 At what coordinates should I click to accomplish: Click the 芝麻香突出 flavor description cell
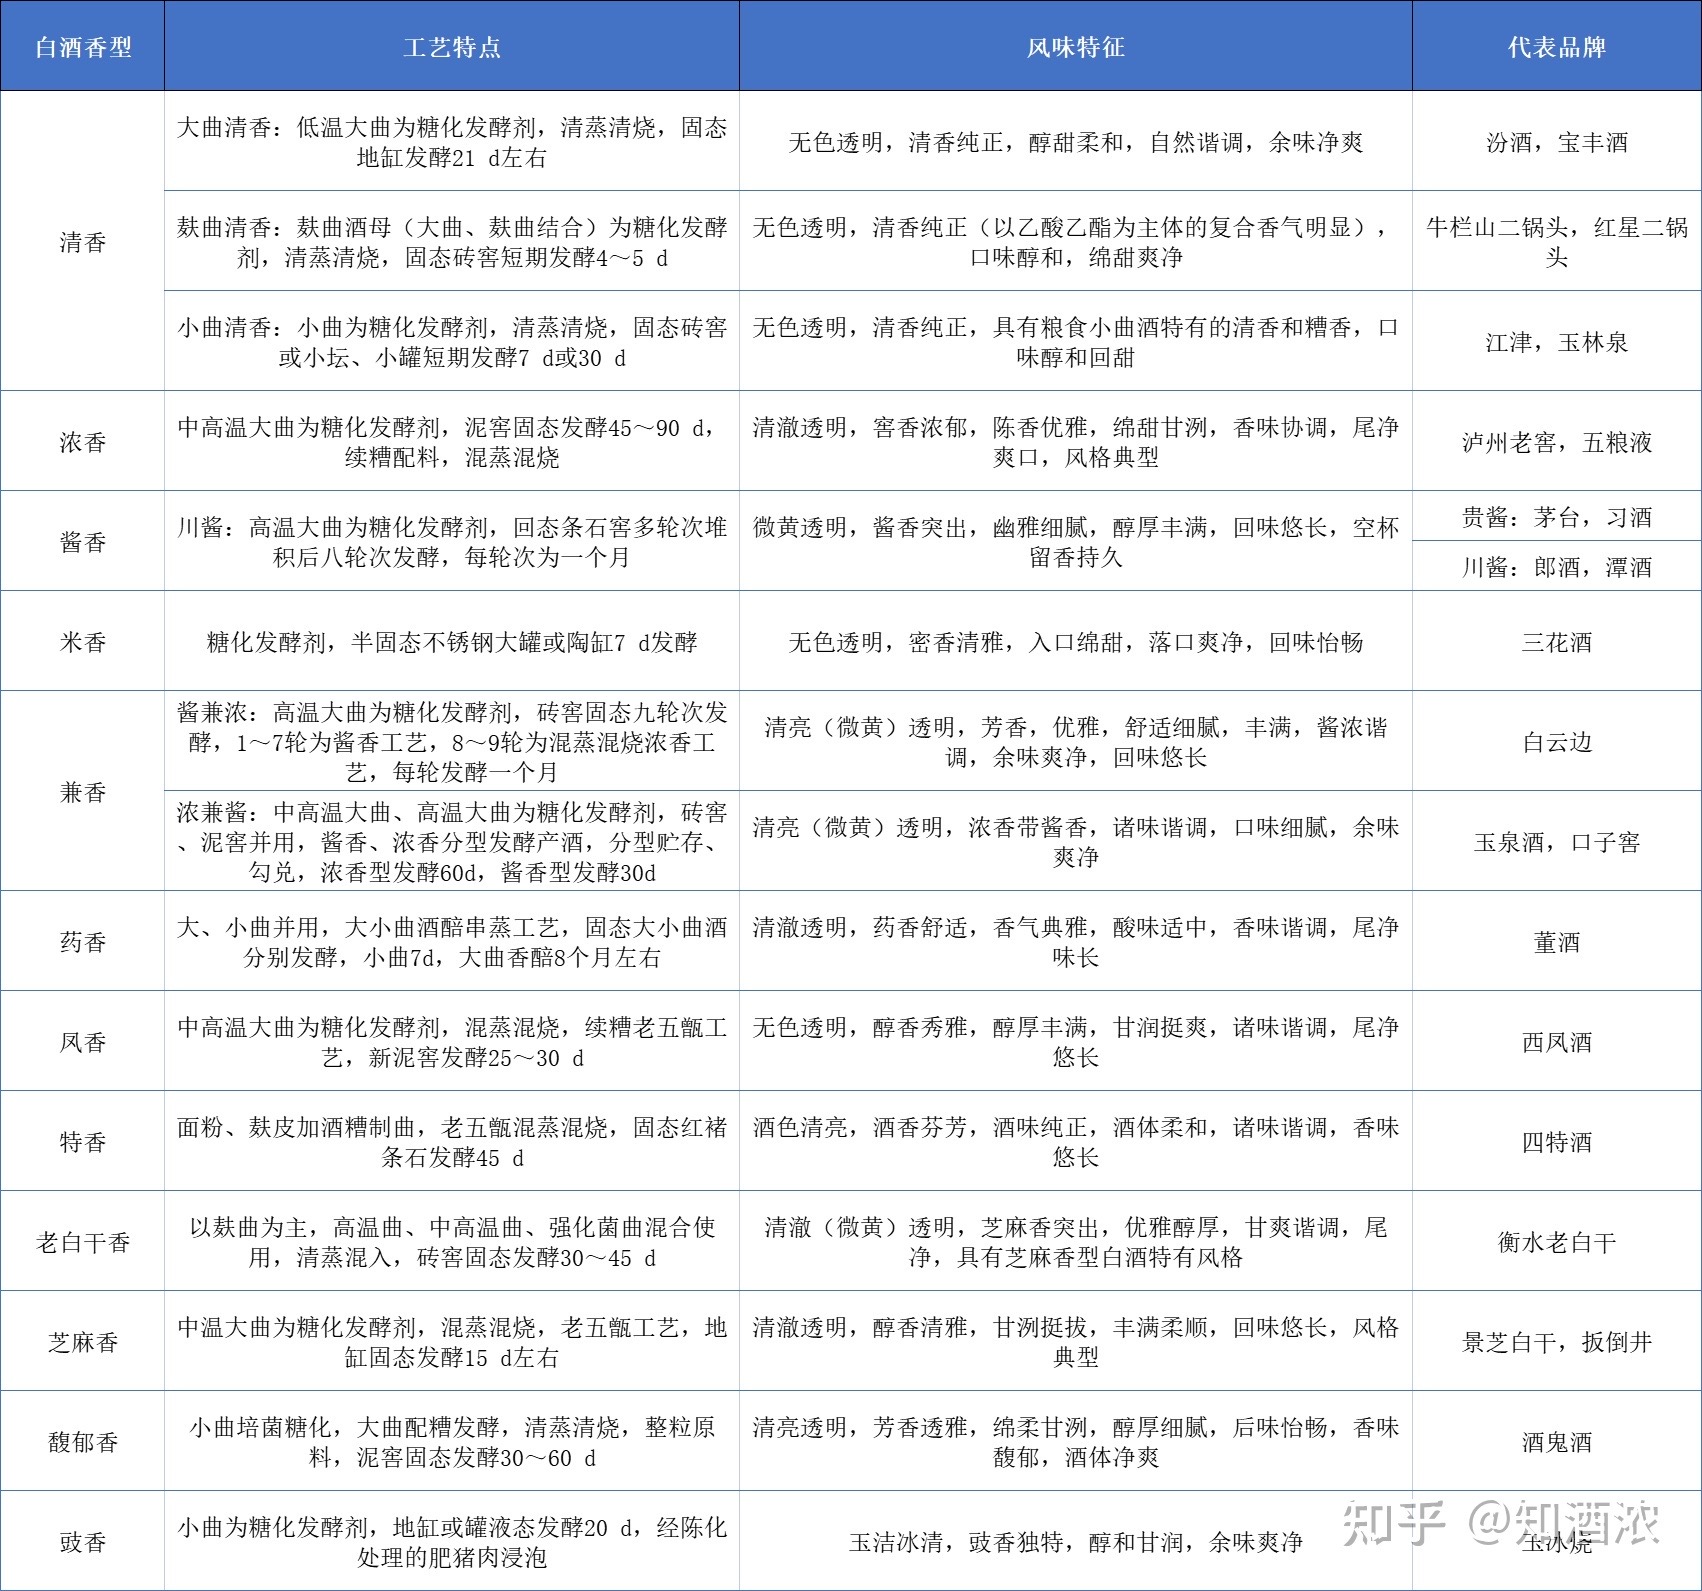(x=1076, y=1241)
